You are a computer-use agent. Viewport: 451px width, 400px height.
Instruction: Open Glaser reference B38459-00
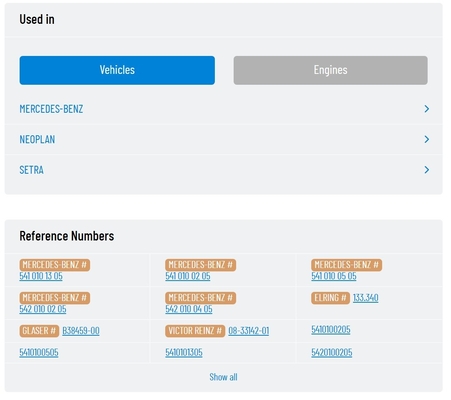[81, 331]
